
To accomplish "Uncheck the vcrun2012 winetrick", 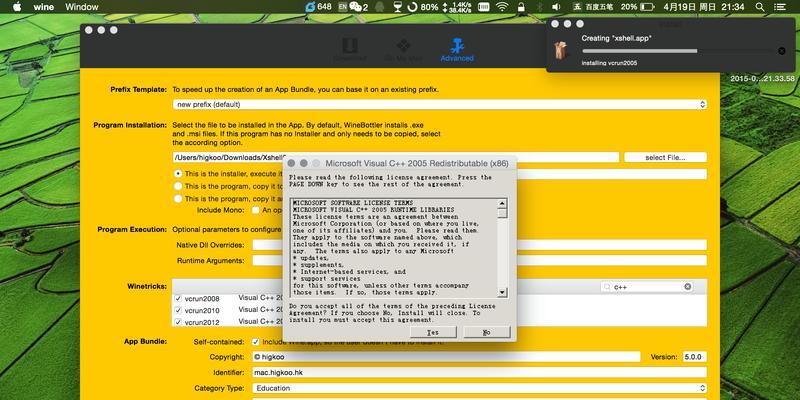I will point(178,322).
